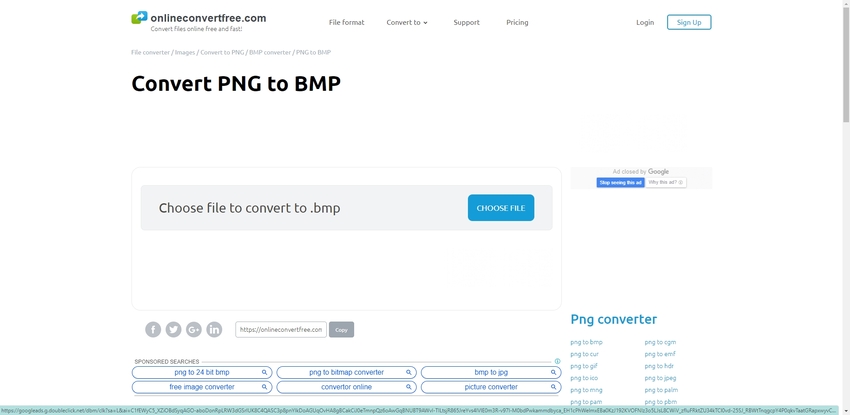The height and width of the screenshot is (415, 850).
Task: Click search icon on 'bmp to jpg'
Action: [x=553, y=372]
